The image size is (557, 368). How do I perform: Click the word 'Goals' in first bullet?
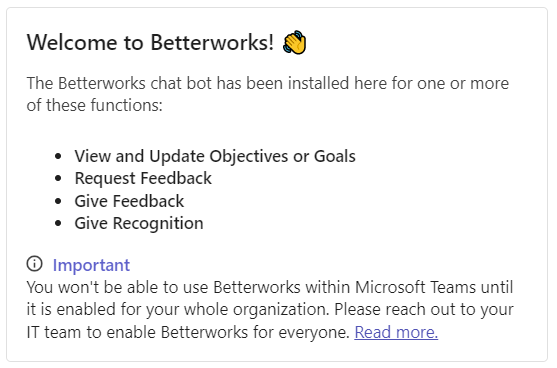click(335, 156)
